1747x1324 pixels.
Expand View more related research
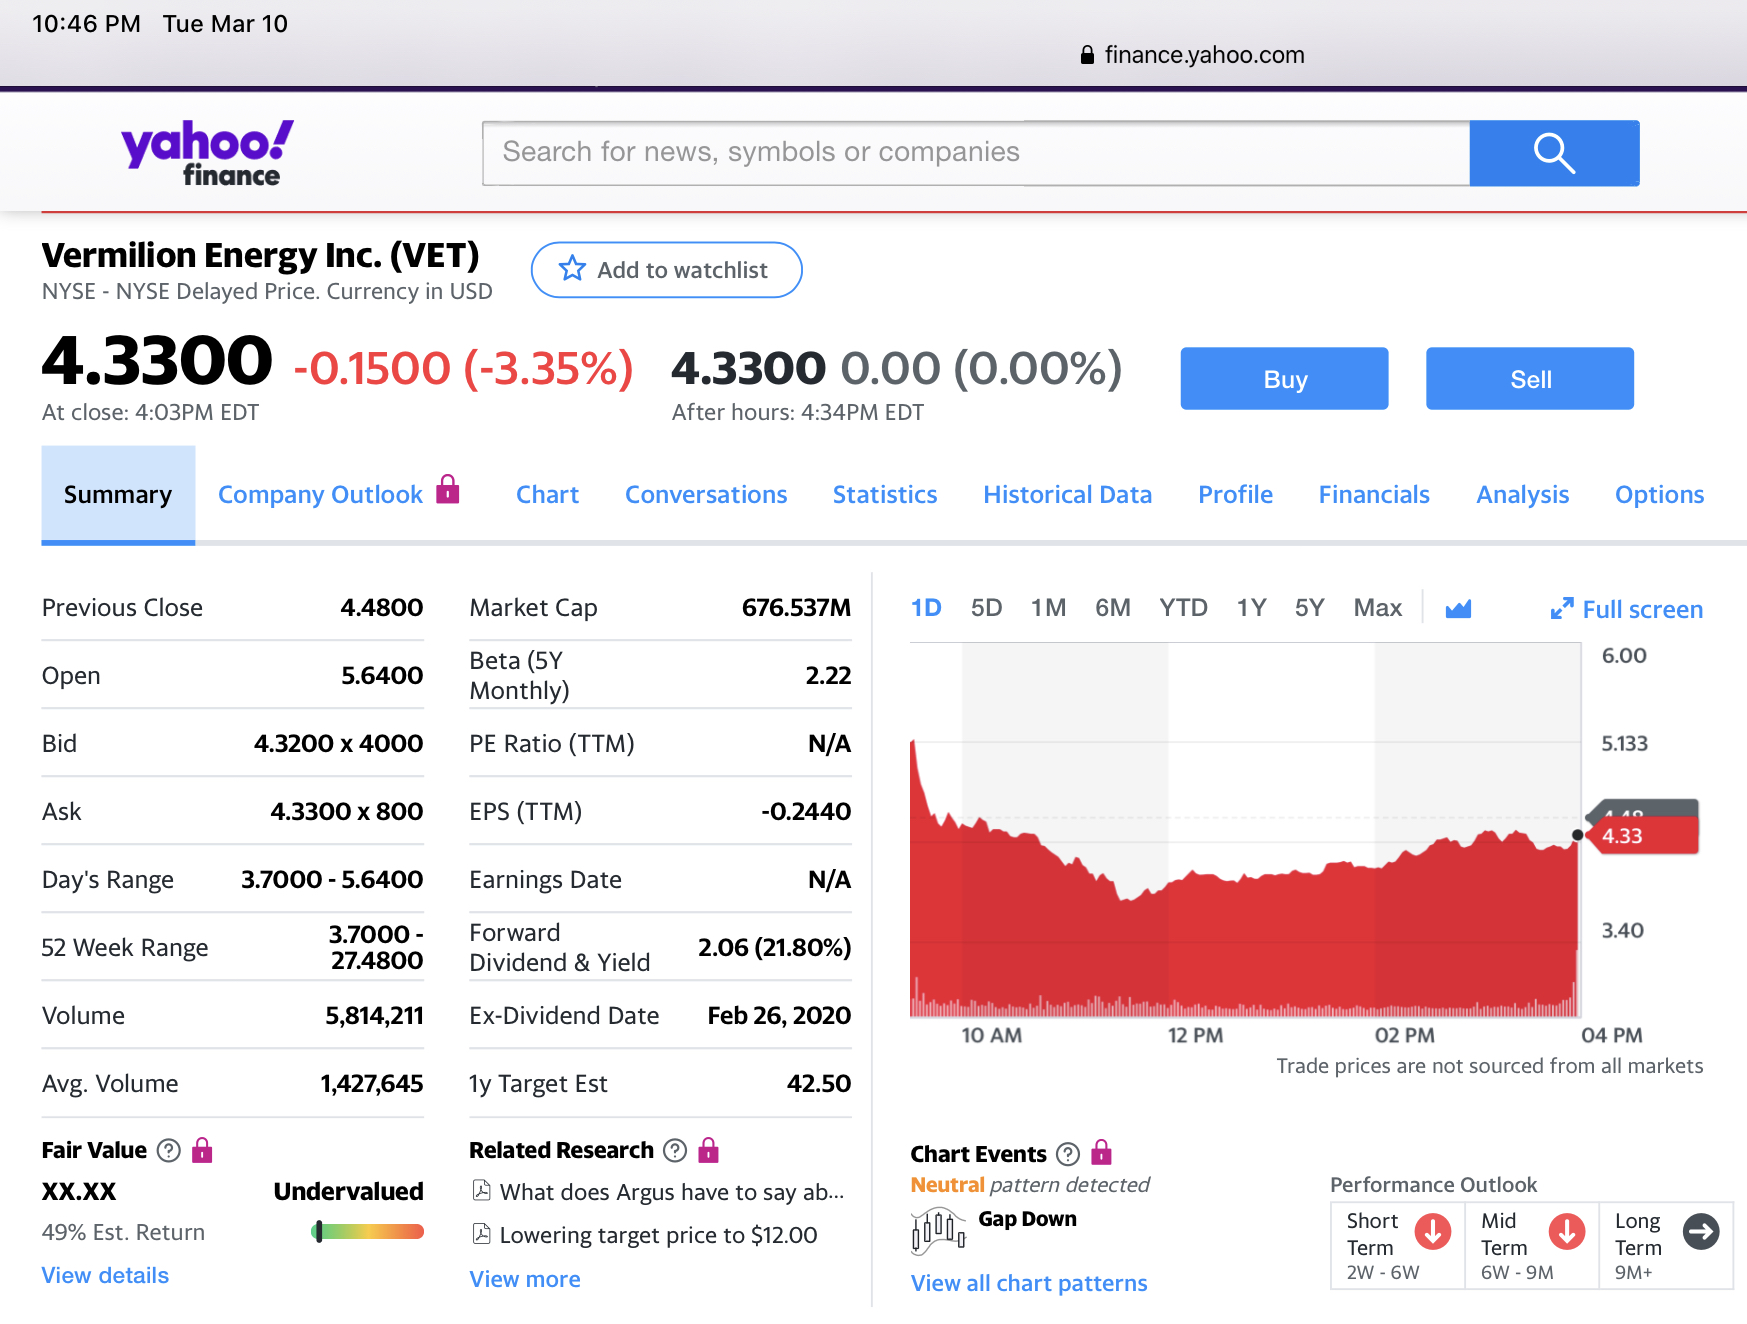click(525, 1279)
